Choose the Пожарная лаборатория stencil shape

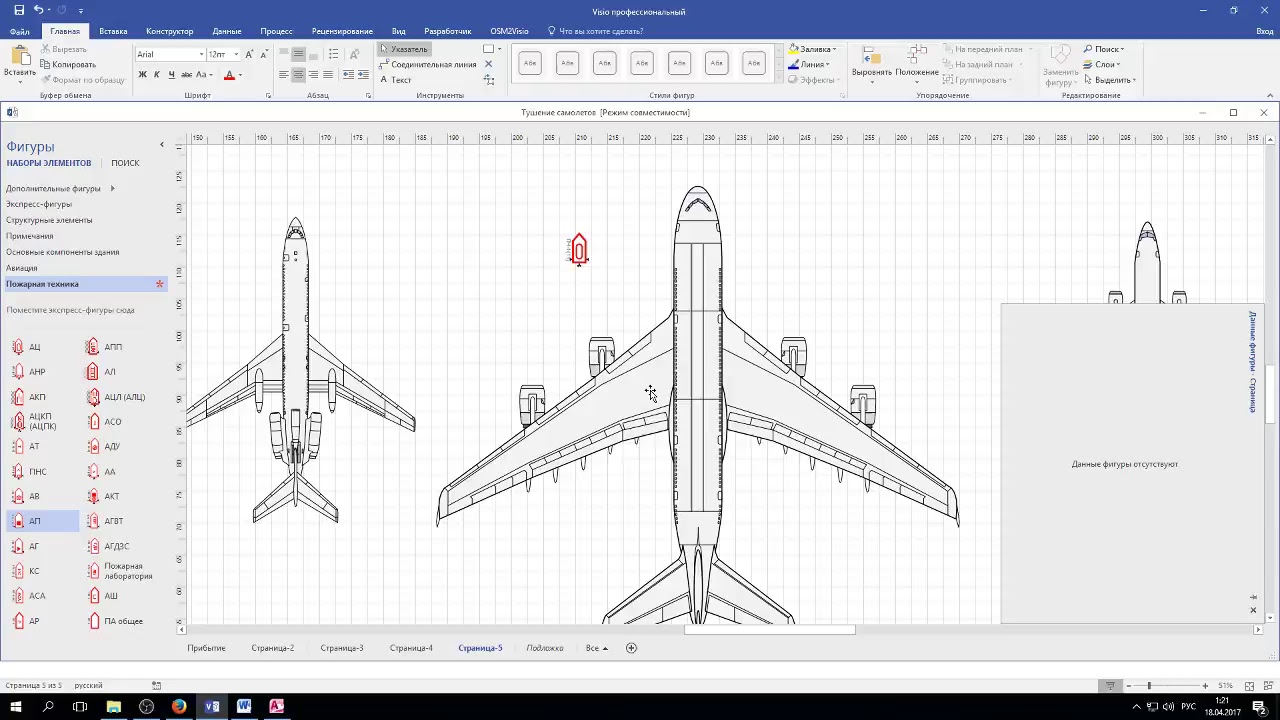point(120,571)
